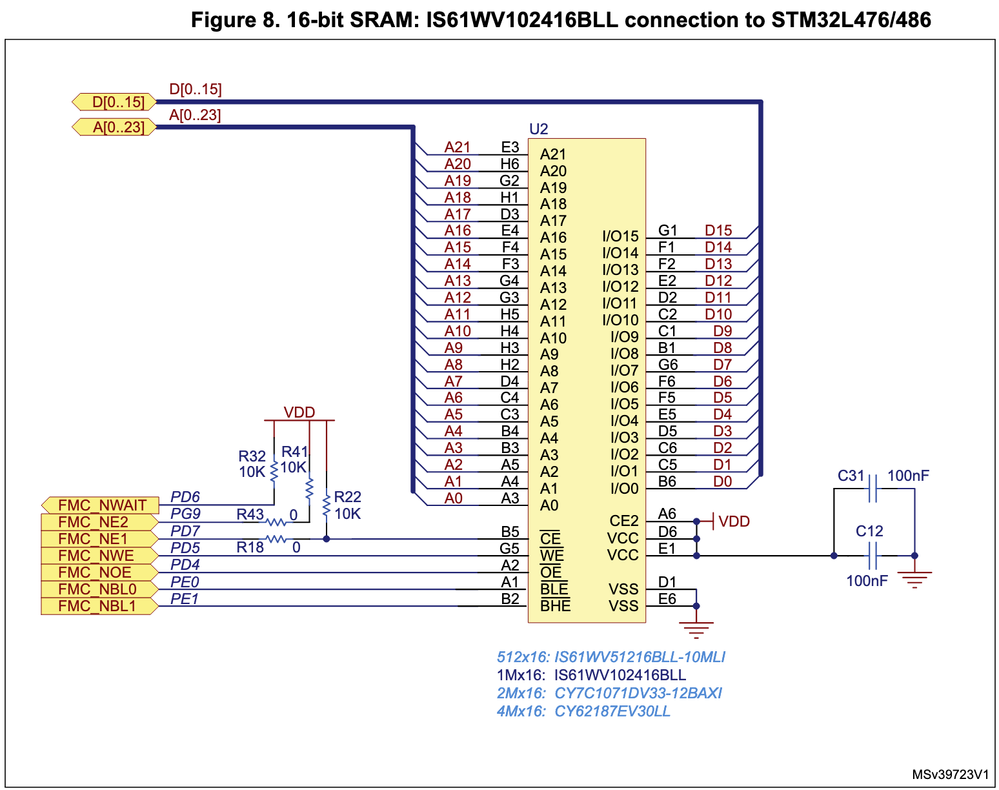This screenshot has width=999, height=790.
Task: Click the WE pin name on U2
Action: click(x=552, y=555)
